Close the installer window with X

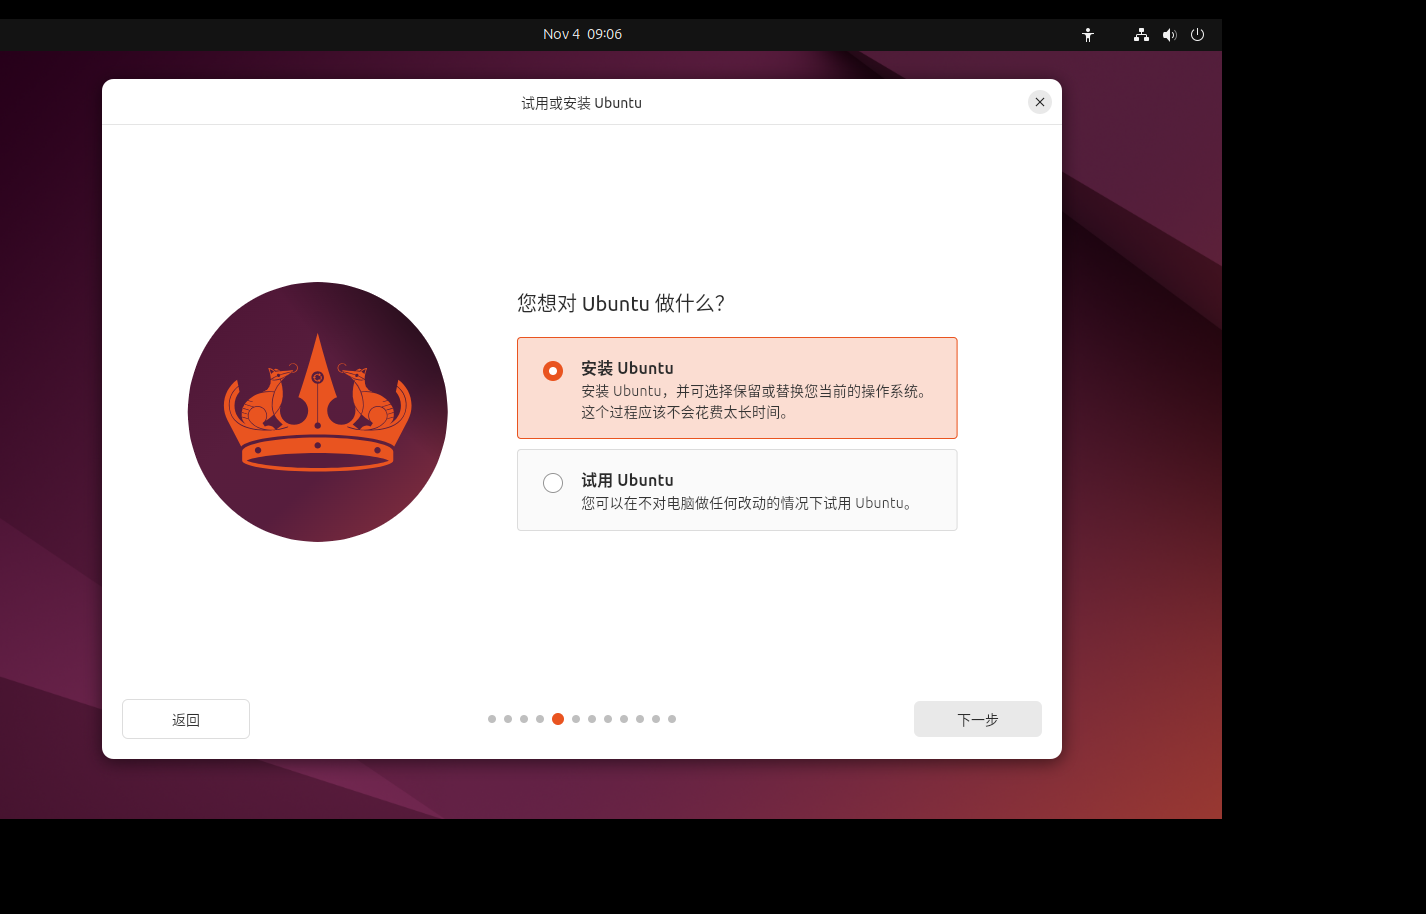coord(1040,102)
